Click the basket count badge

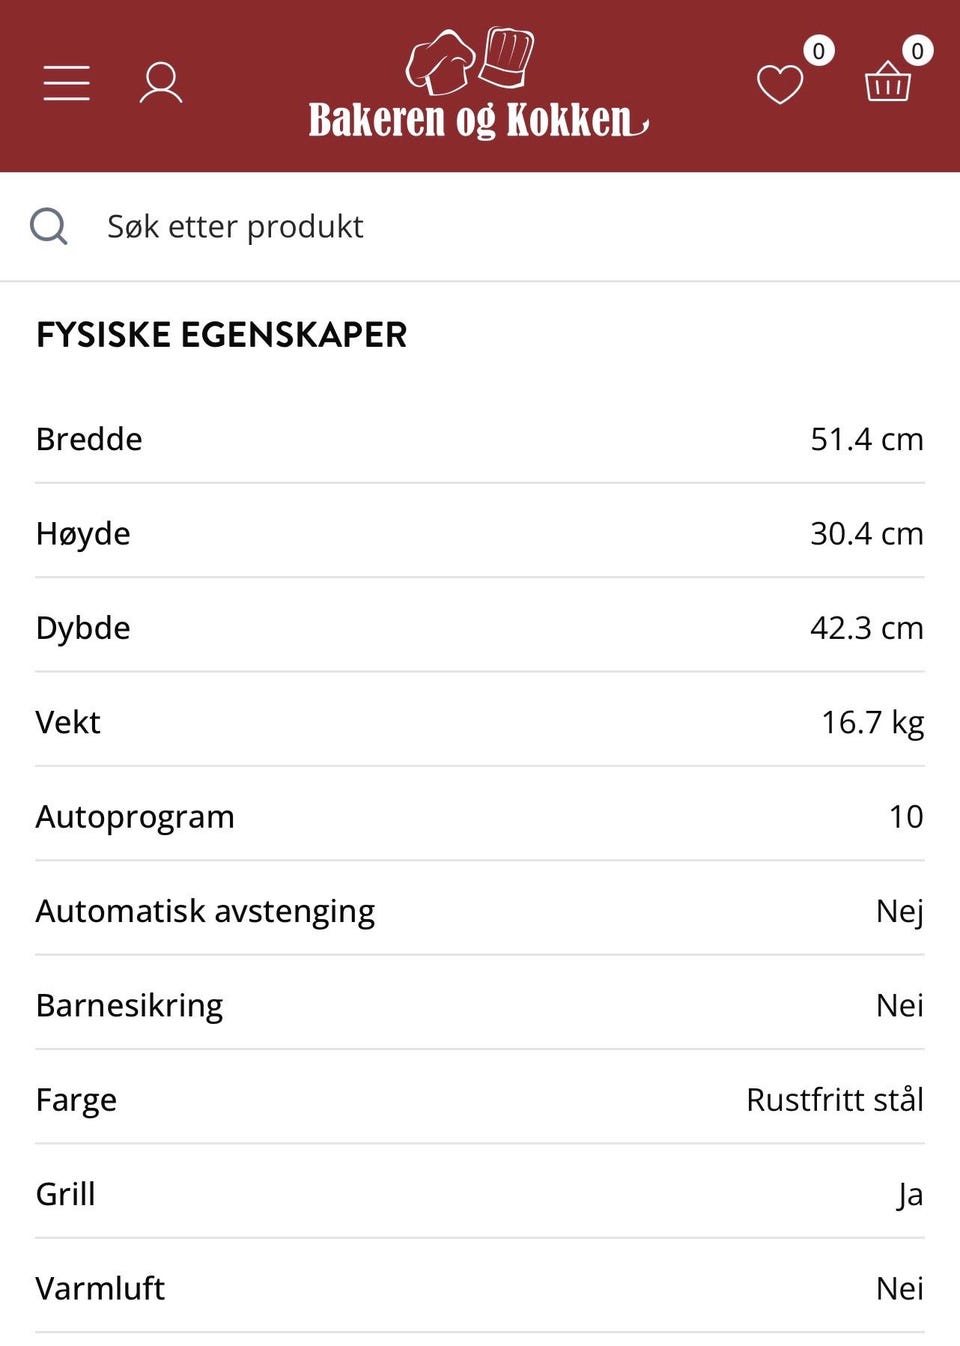pyautogui.click(x=917, y=51)
